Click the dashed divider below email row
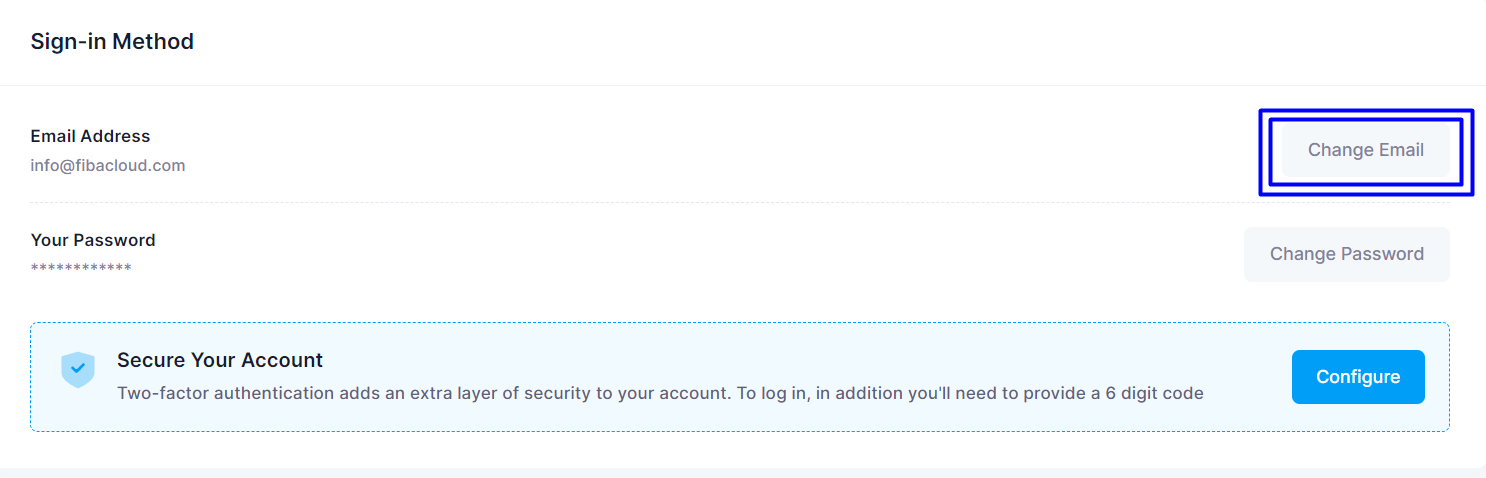 pyautogui.click(x=740, y=202)
